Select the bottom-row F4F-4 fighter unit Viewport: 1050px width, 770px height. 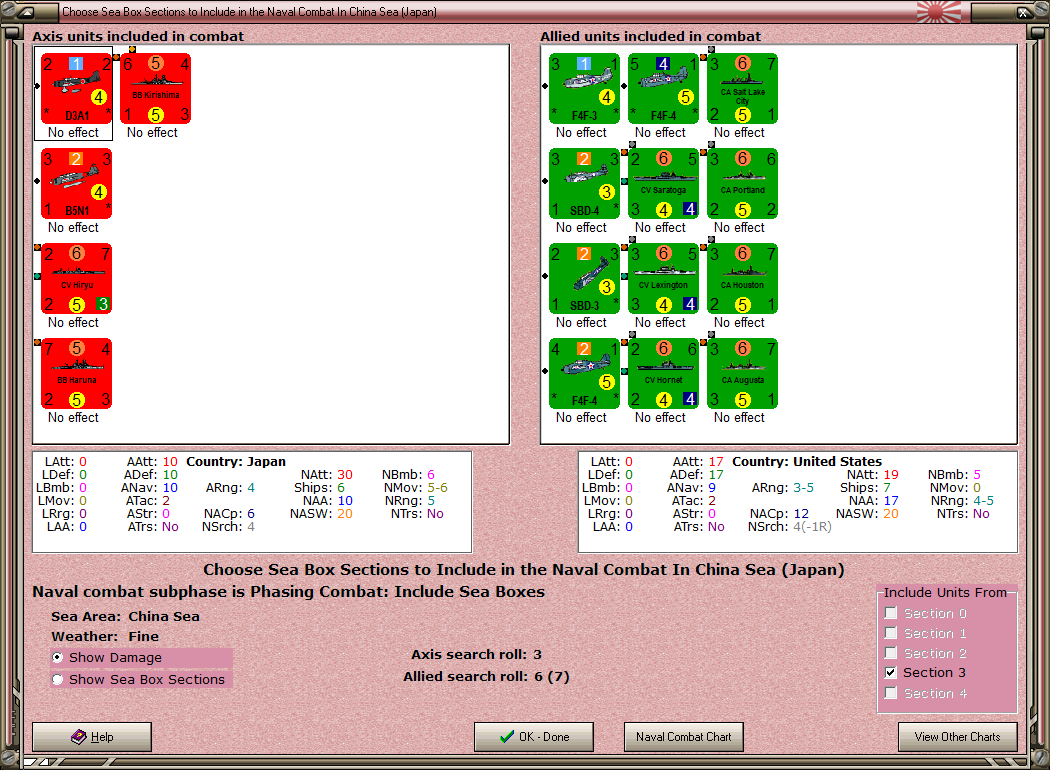(585, 374)
